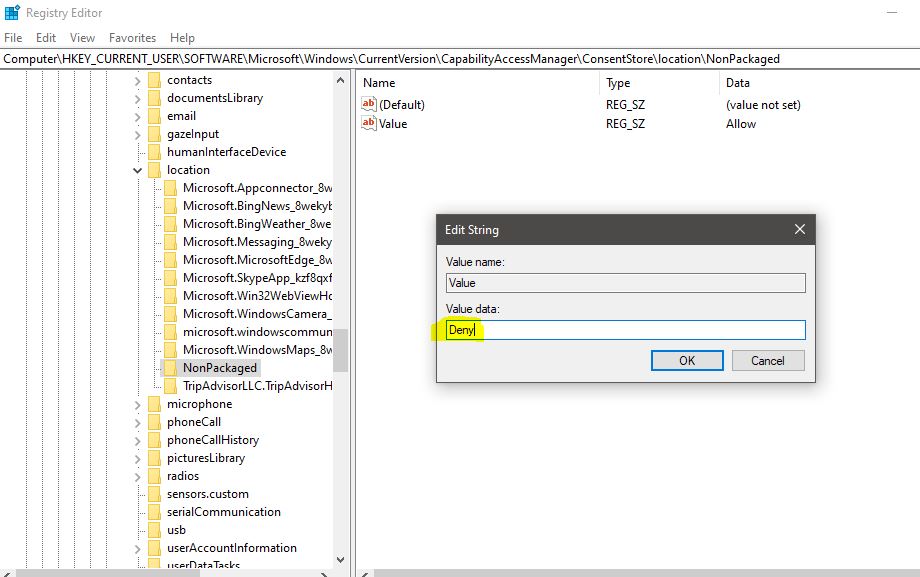920x577 pixels.
Task: Open the View menu
Action: [x=81, y=37]
